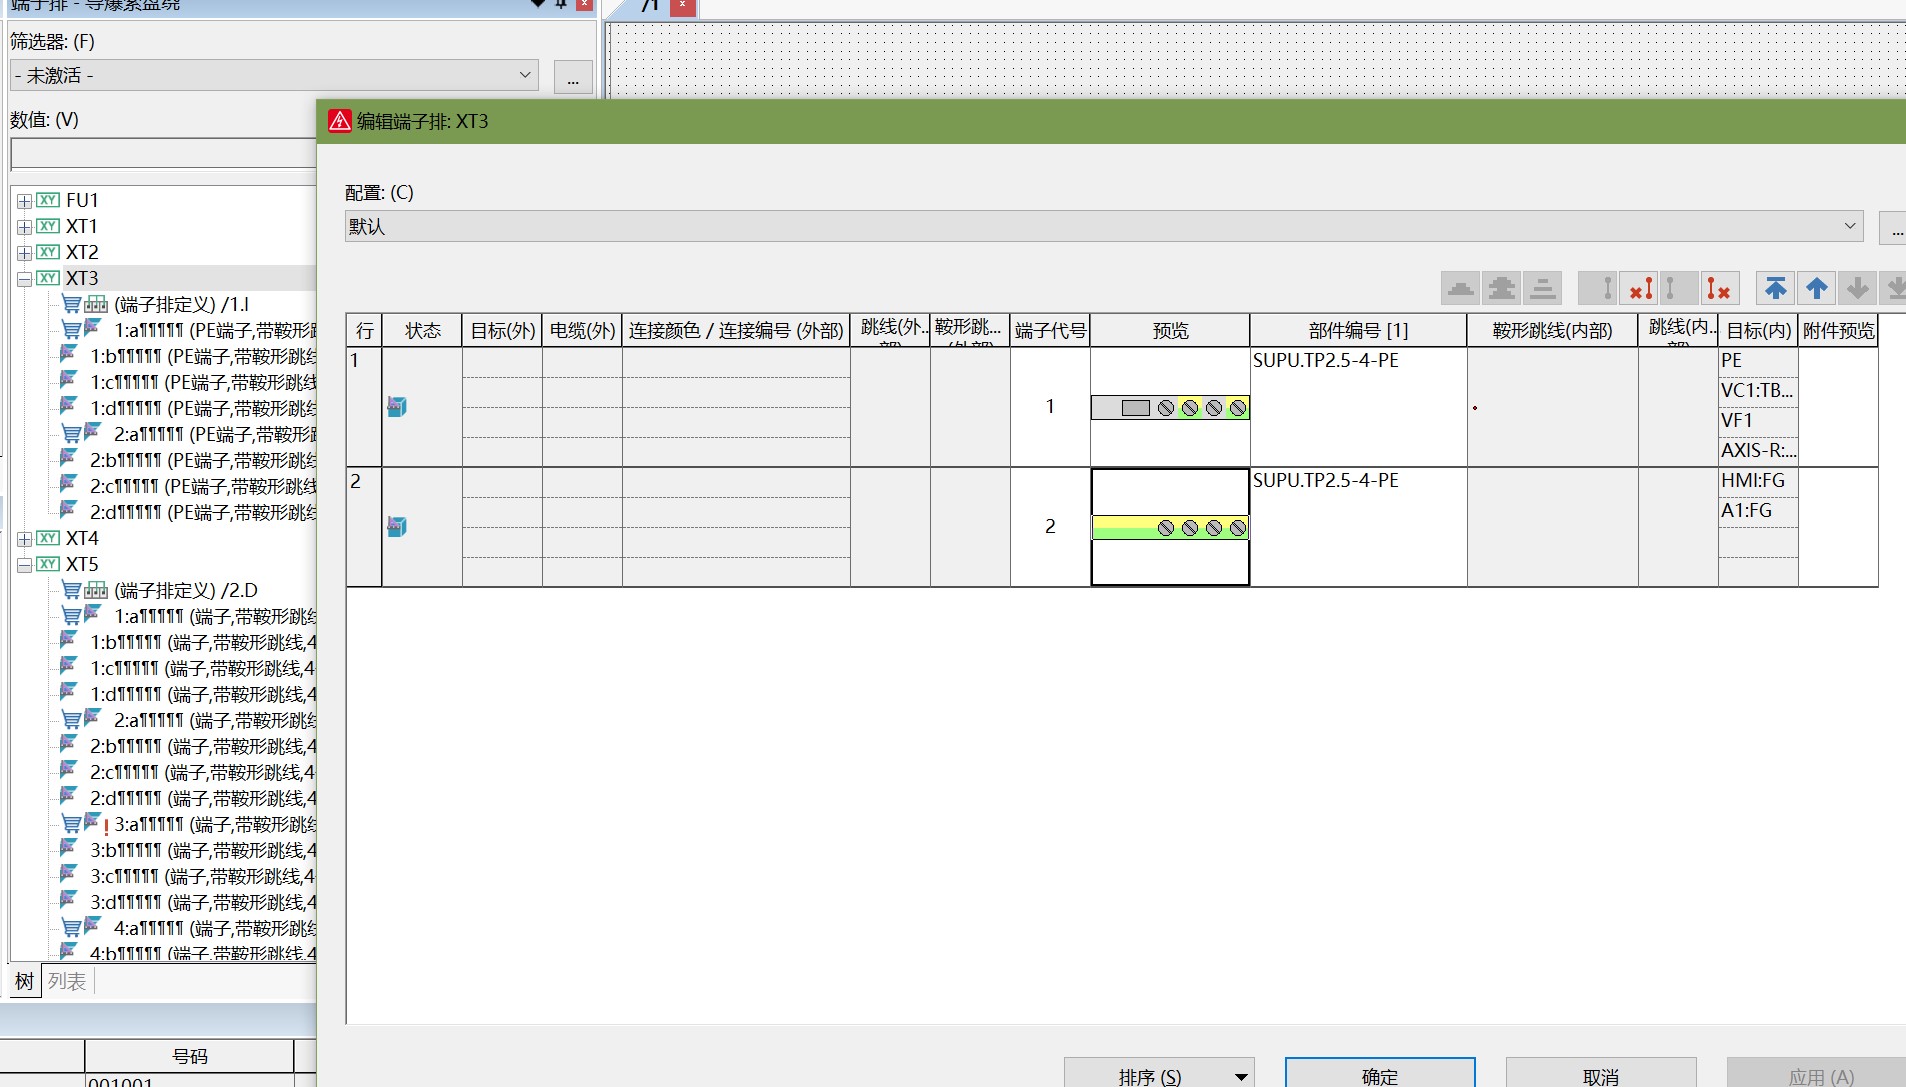
Task: Click the blue move-up arrow button
Action: click(1816, 289)
